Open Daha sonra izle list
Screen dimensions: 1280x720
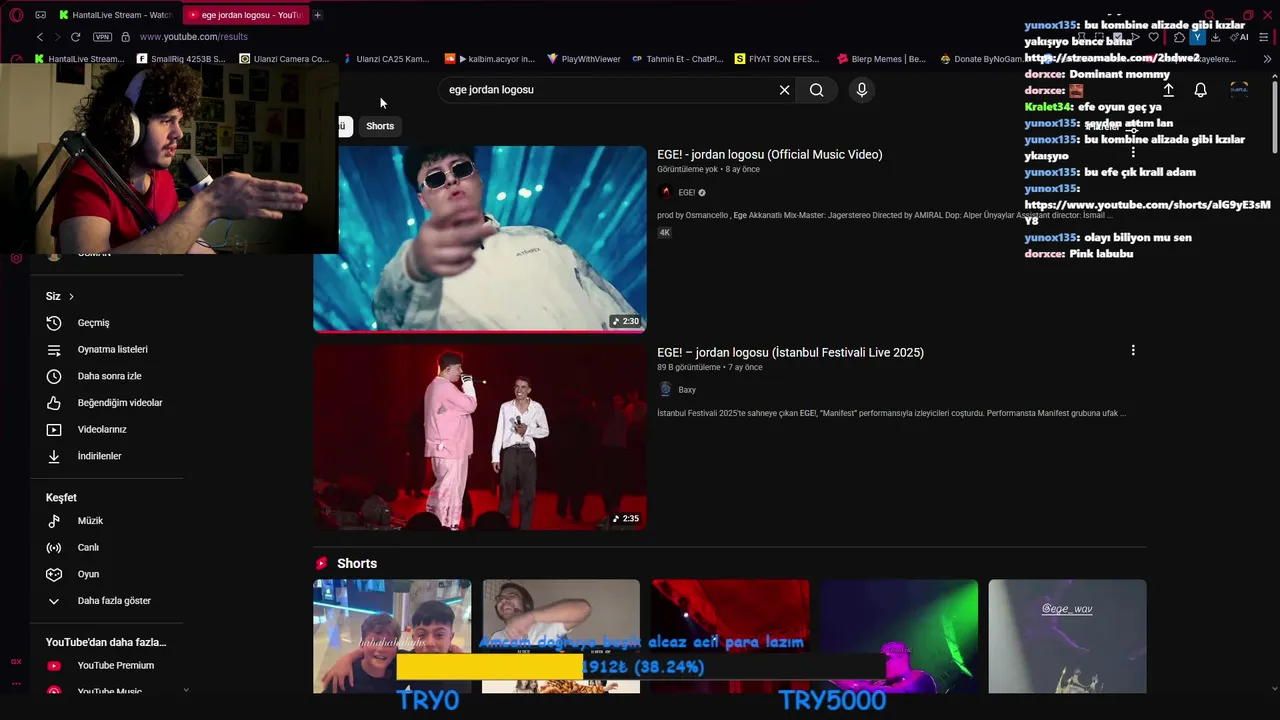[106, 376]
